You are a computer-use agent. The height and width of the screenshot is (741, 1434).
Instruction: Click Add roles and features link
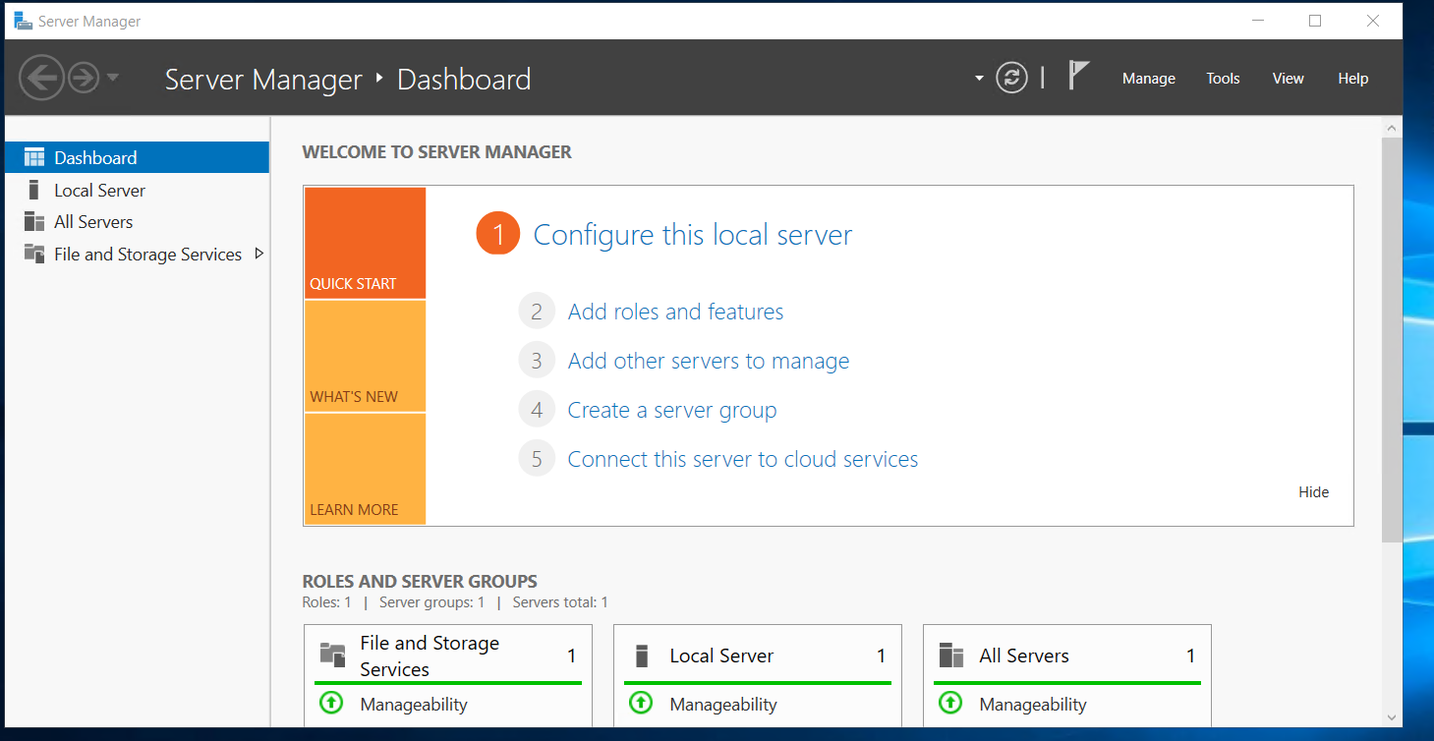(x=675, y=312)
